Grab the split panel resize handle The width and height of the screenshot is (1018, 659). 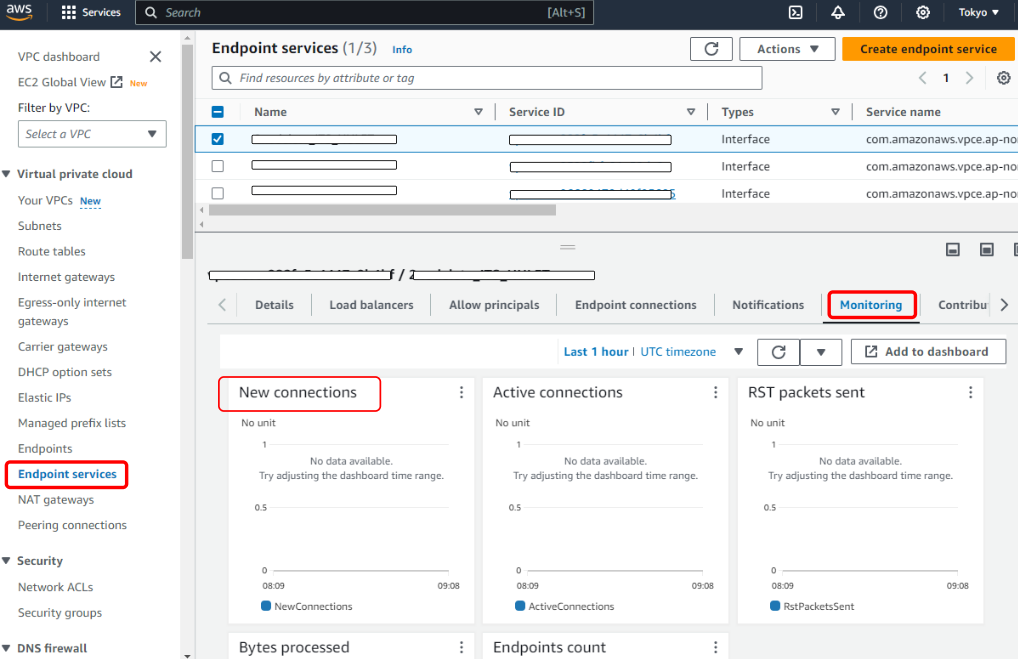click(567, 247)
